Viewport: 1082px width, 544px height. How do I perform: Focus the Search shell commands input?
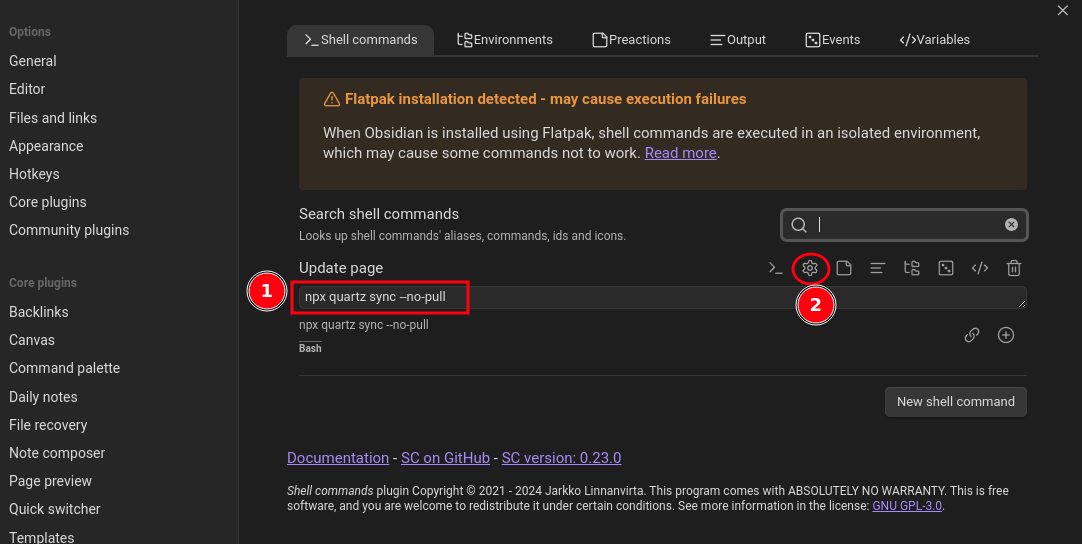point(905,225)
